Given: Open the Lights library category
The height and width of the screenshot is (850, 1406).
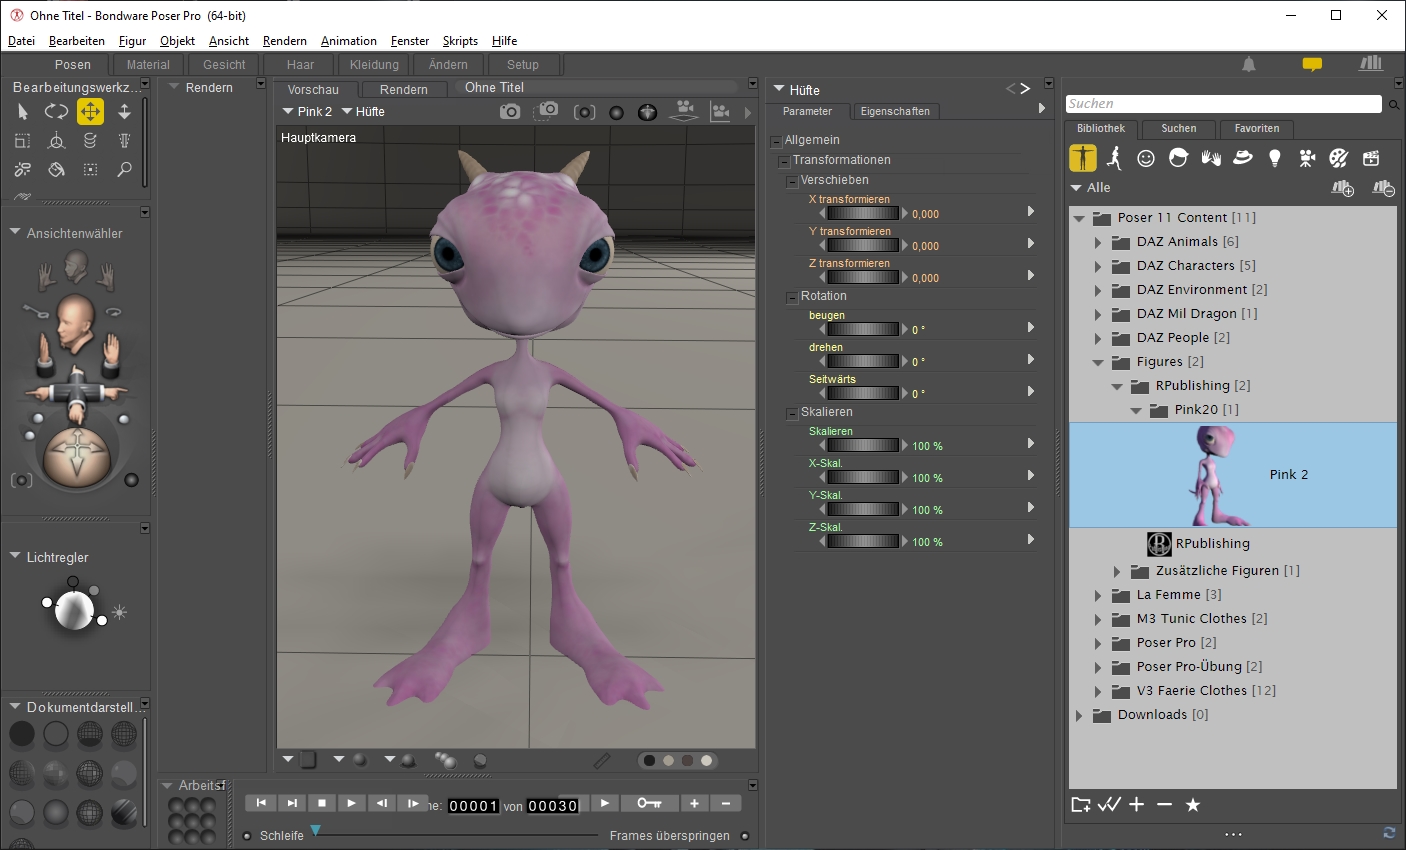Looking at the screenshot, I should click(1275, 158).
